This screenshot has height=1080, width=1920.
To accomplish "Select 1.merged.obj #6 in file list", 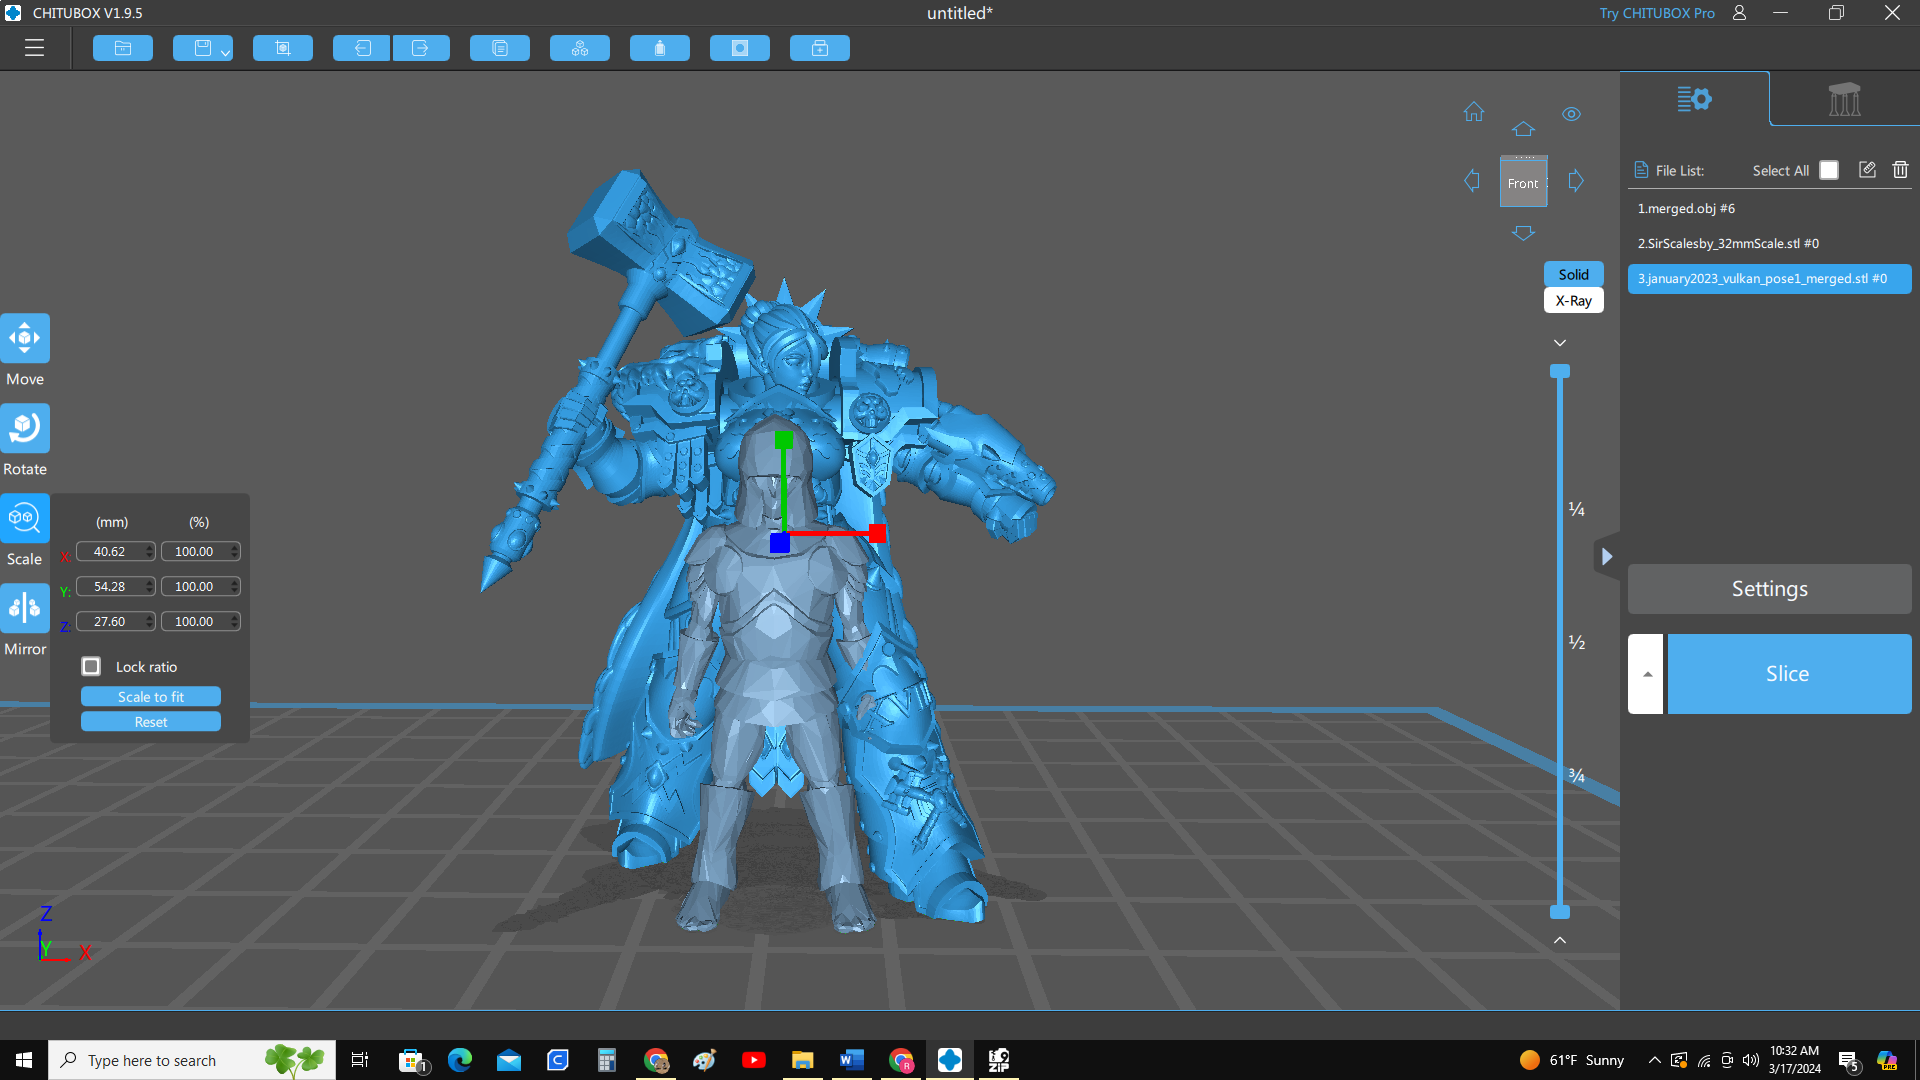I will point(1769,208).
